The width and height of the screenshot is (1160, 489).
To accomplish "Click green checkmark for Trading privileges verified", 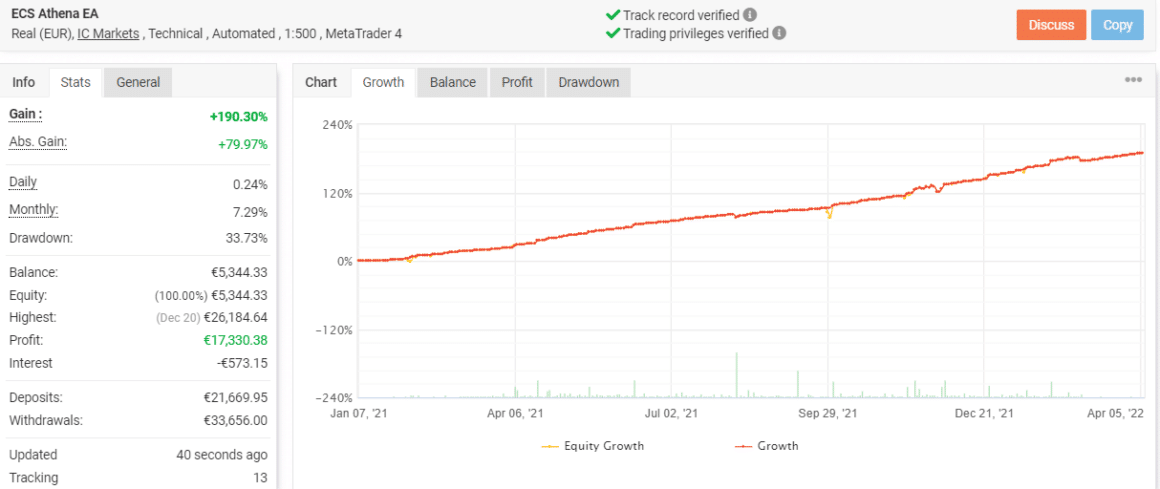I will point(613,33).
